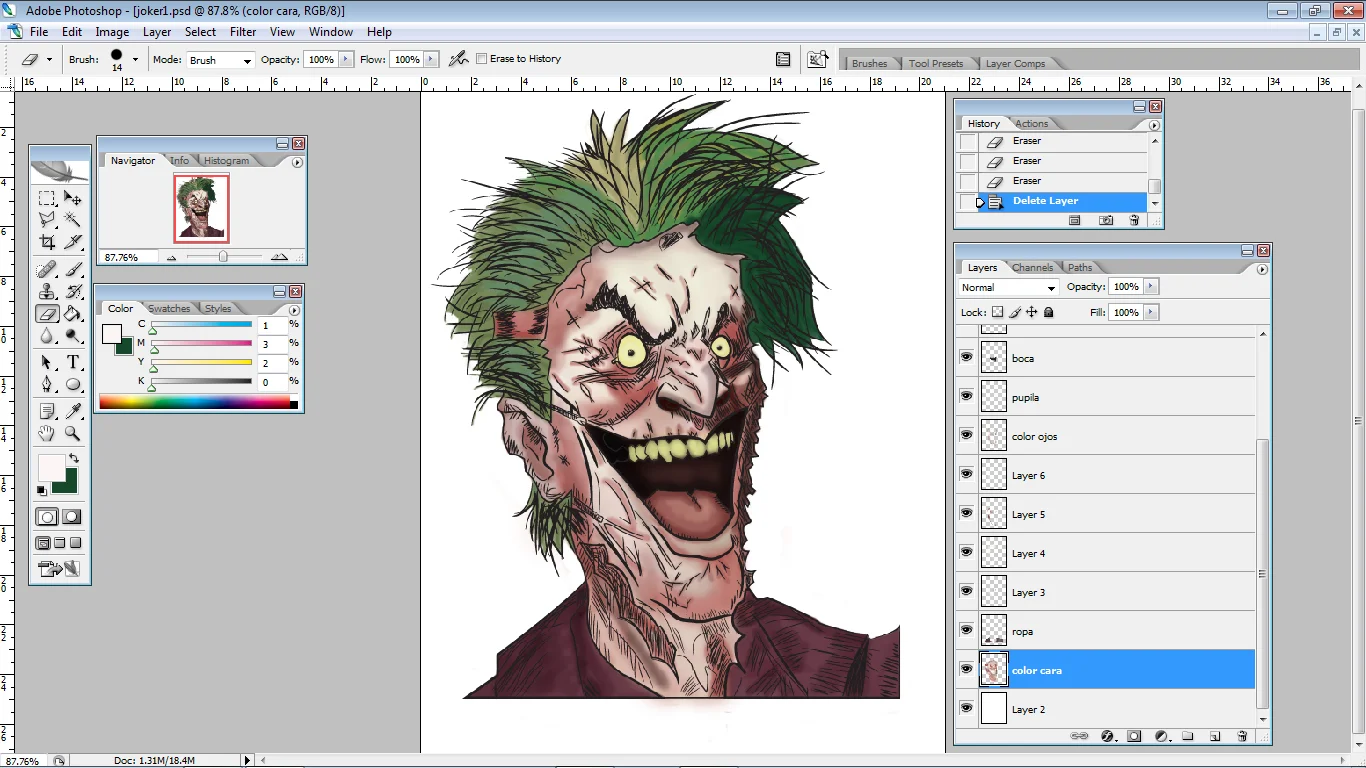Open the Opacity slider arrow in options bar
This screenshot has height=768, width=1366.
tap(346, 60)
